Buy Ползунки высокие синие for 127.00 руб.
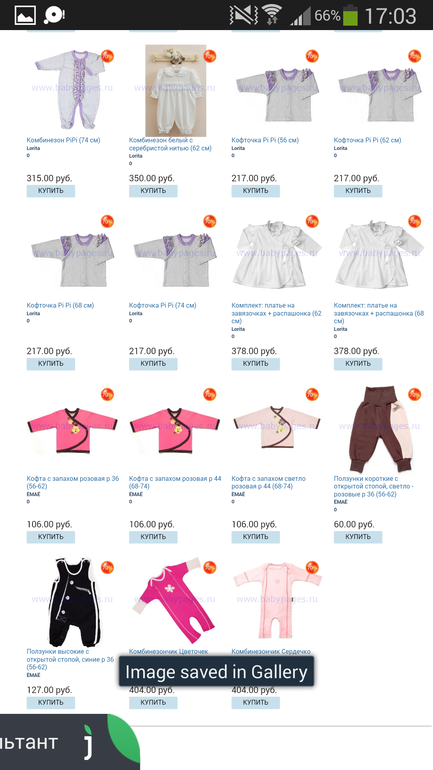Screen dimensions: 433x770 (x=51, y=703)
